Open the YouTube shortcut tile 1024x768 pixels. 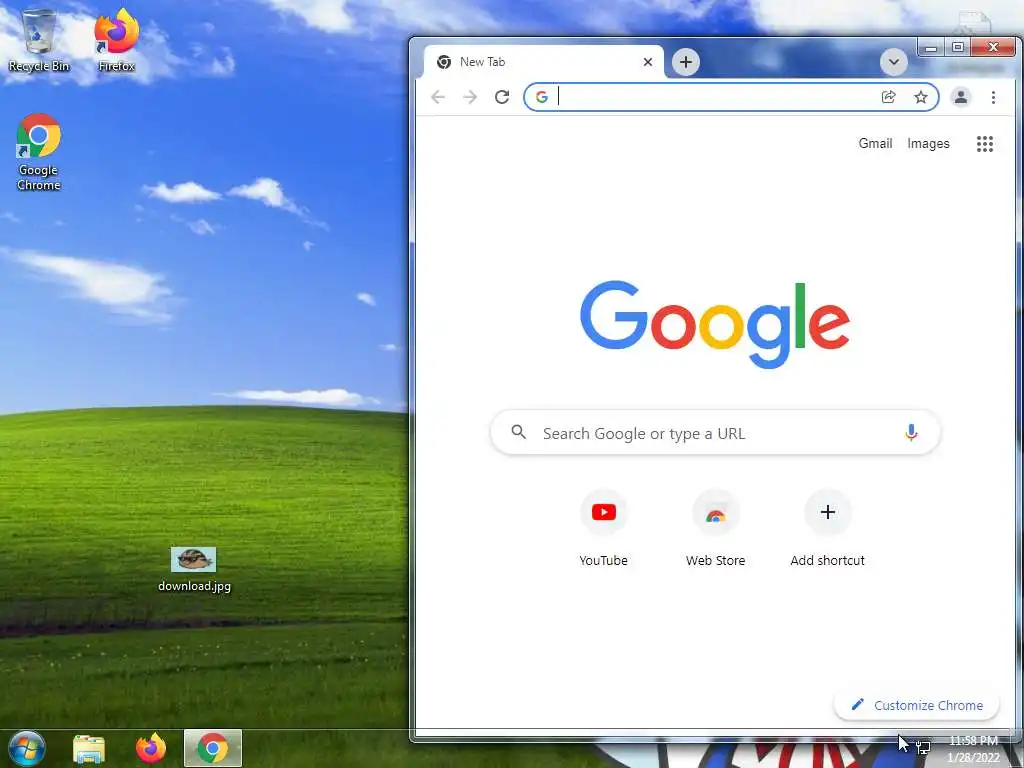tap(603, 528)
